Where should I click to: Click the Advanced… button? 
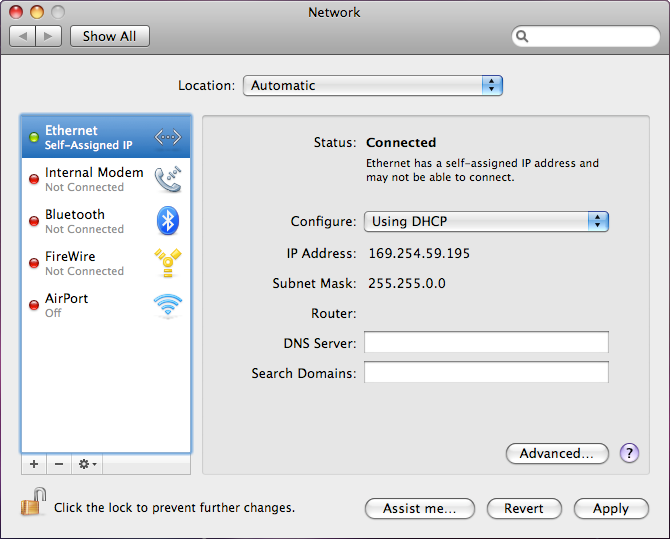[557, 453]
